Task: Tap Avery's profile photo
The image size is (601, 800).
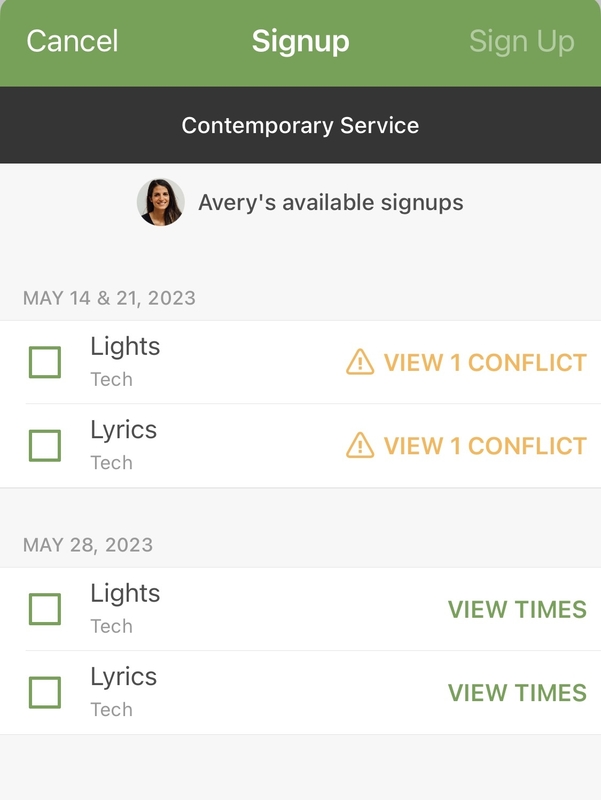Action: 160,202
